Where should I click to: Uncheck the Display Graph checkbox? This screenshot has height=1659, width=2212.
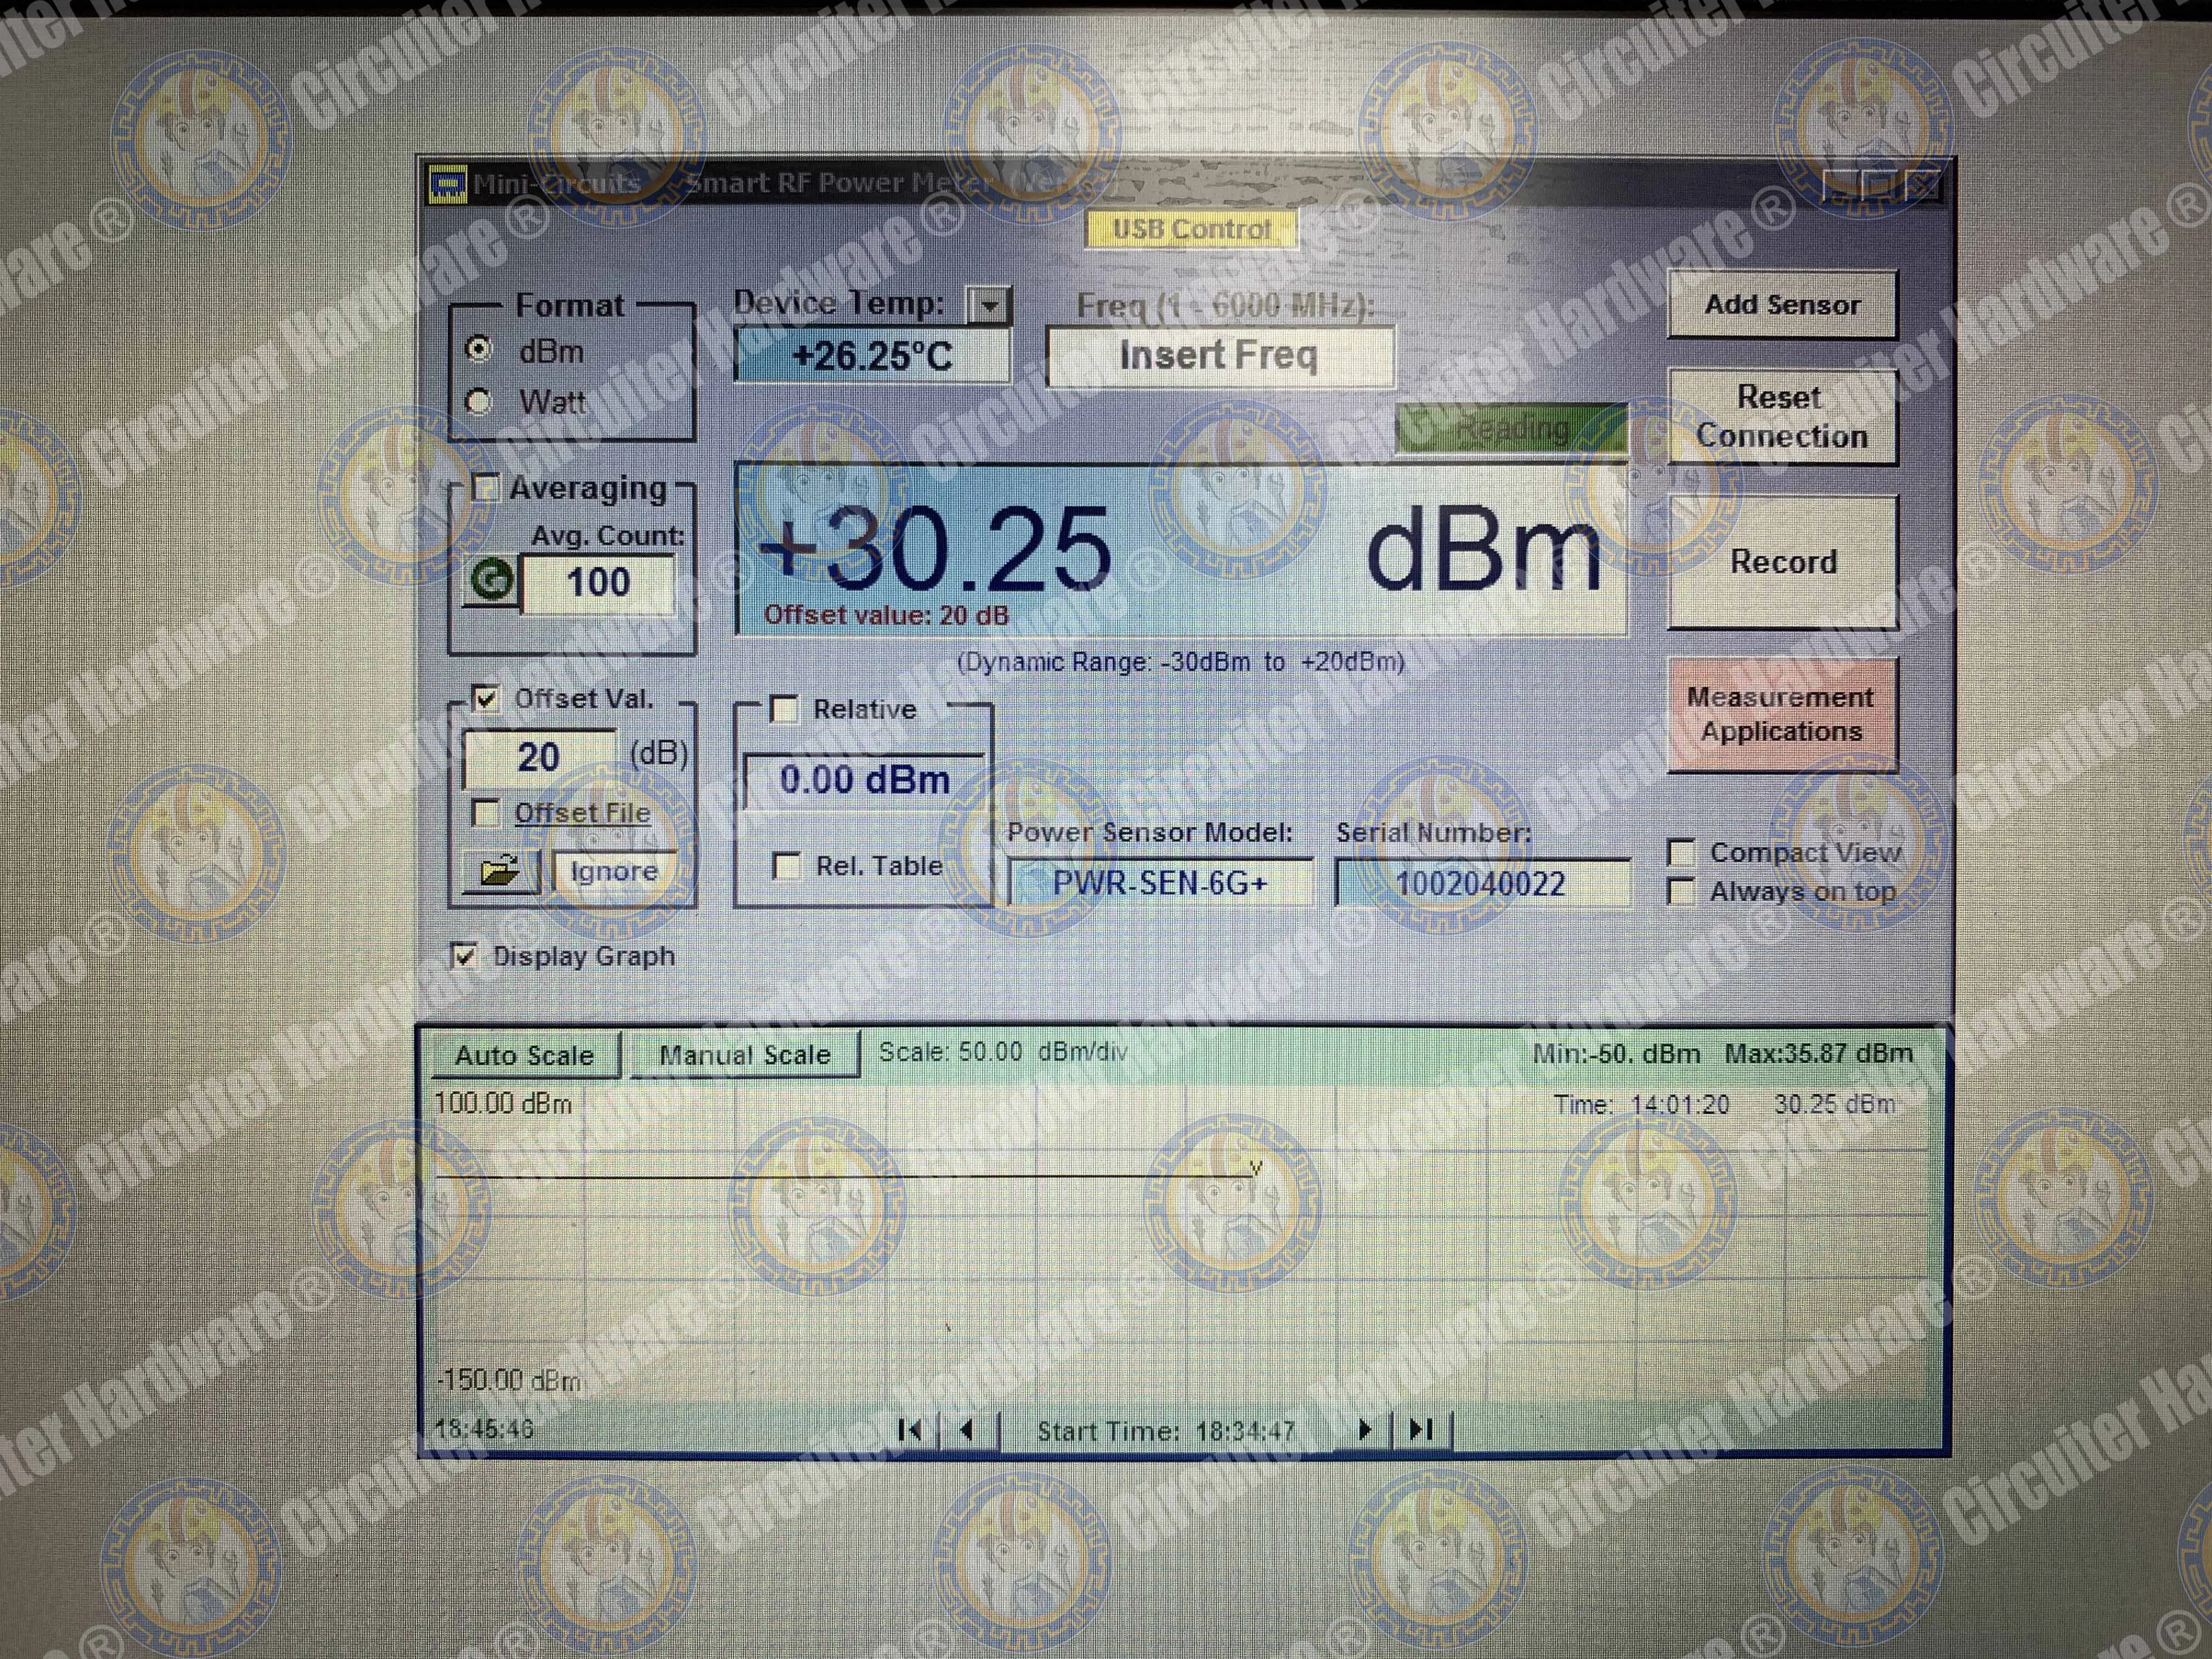[x=464, y=955]
